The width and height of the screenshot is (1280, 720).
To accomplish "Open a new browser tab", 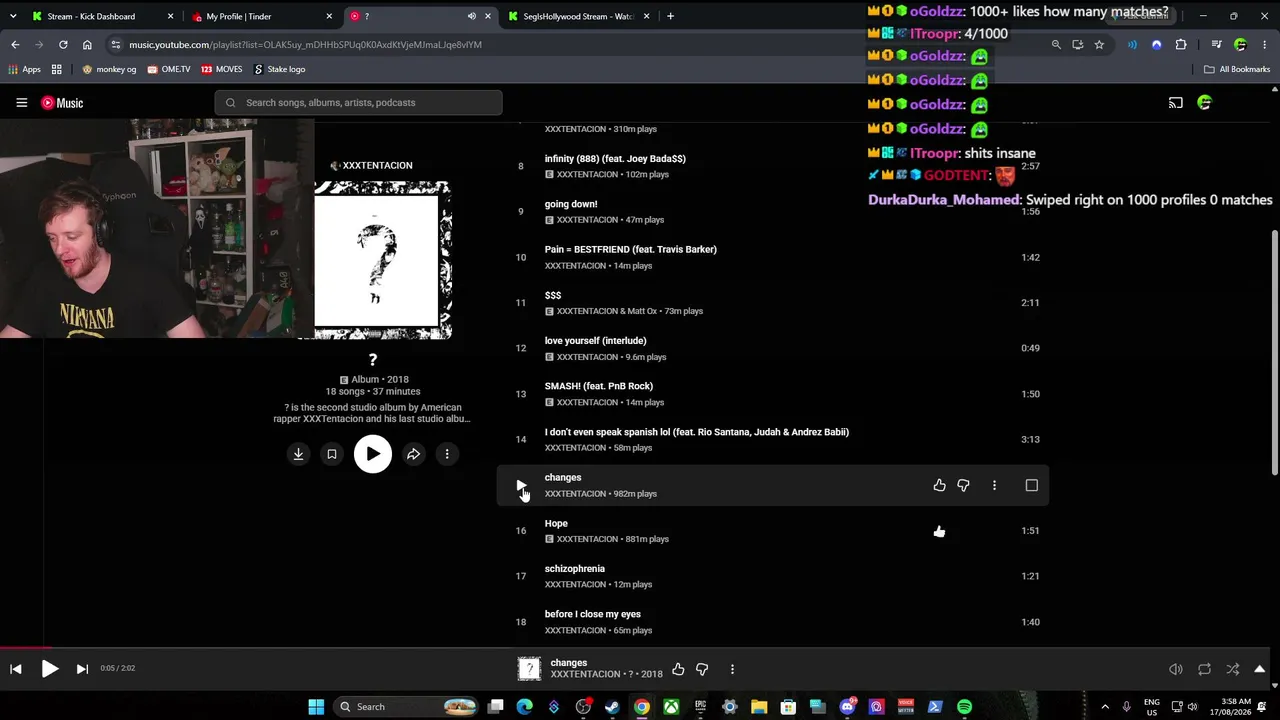I will pyautogui.click(x=670, y=16).
